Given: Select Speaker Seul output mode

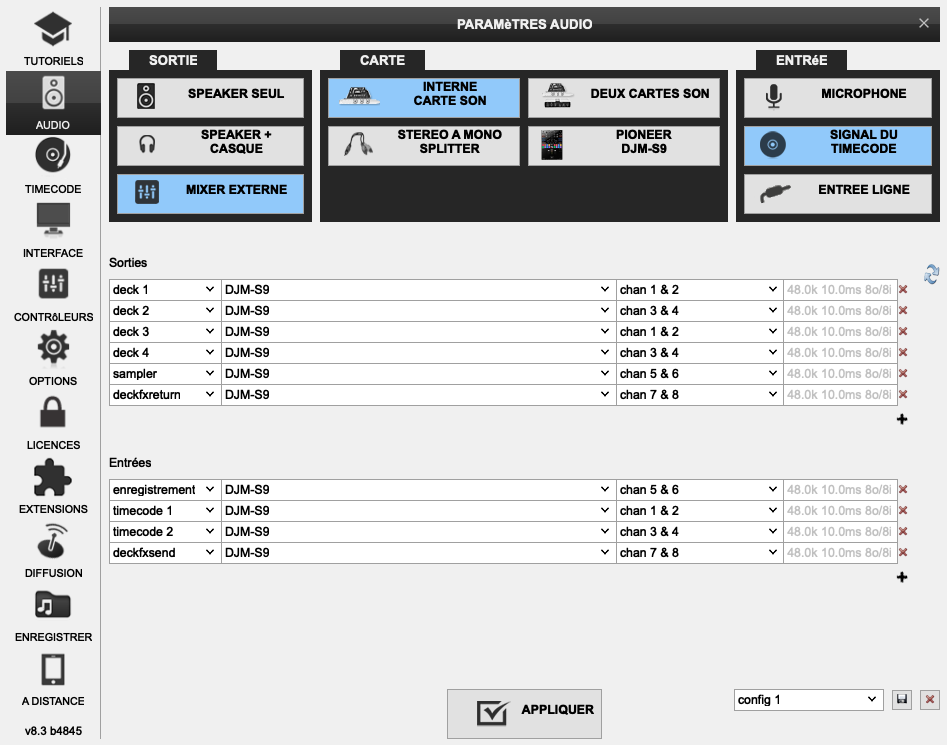Looking at the screenshot, I should (210, 97).
